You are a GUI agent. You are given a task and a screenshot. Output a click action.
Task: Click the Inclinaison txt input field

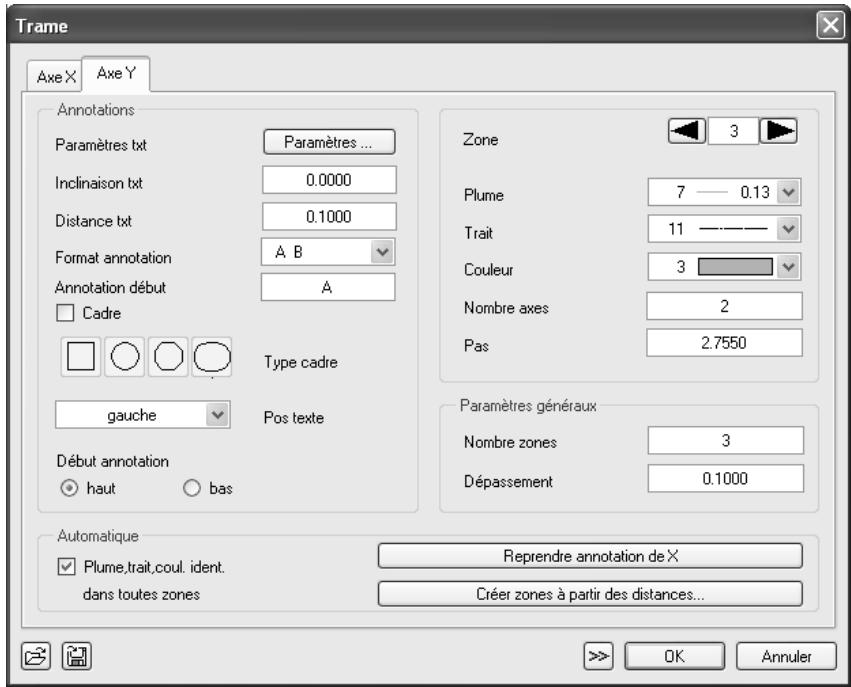(329, 180)
